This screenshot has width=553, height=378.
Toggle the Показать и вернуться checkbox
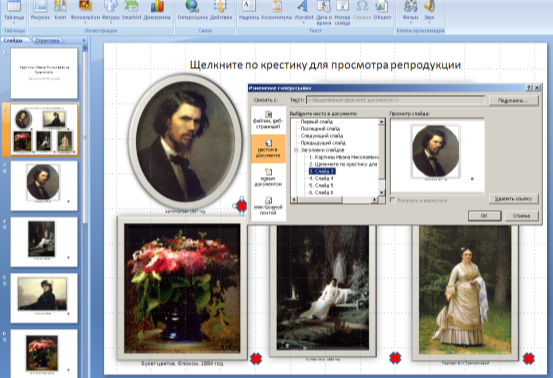click(x=393, y=200)
